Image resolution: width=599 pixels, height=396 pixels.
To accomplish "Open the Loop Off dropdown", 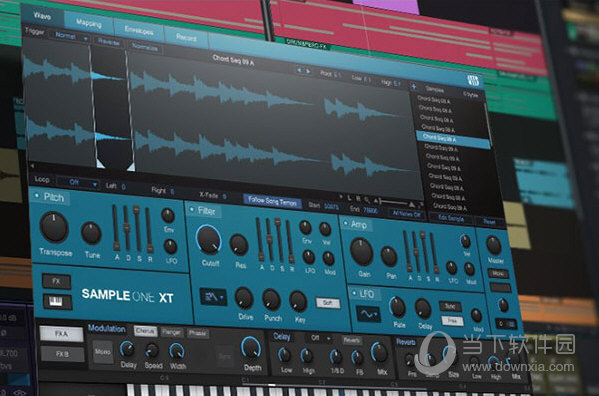I will [78, 183].
